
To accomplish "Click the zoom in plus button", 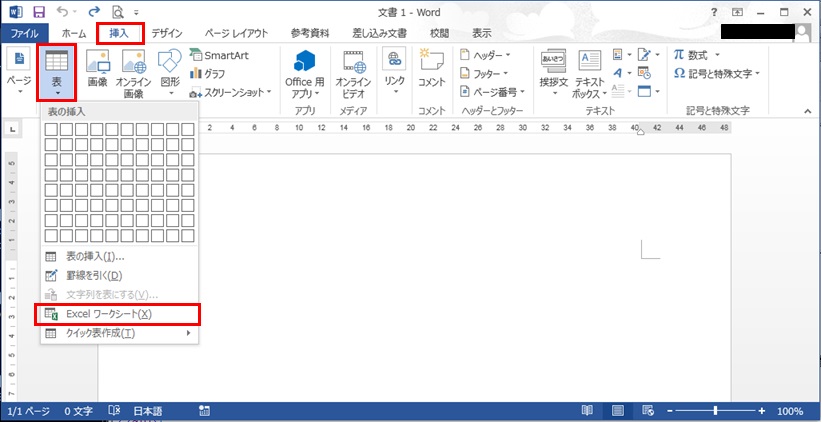I will 762,412.
